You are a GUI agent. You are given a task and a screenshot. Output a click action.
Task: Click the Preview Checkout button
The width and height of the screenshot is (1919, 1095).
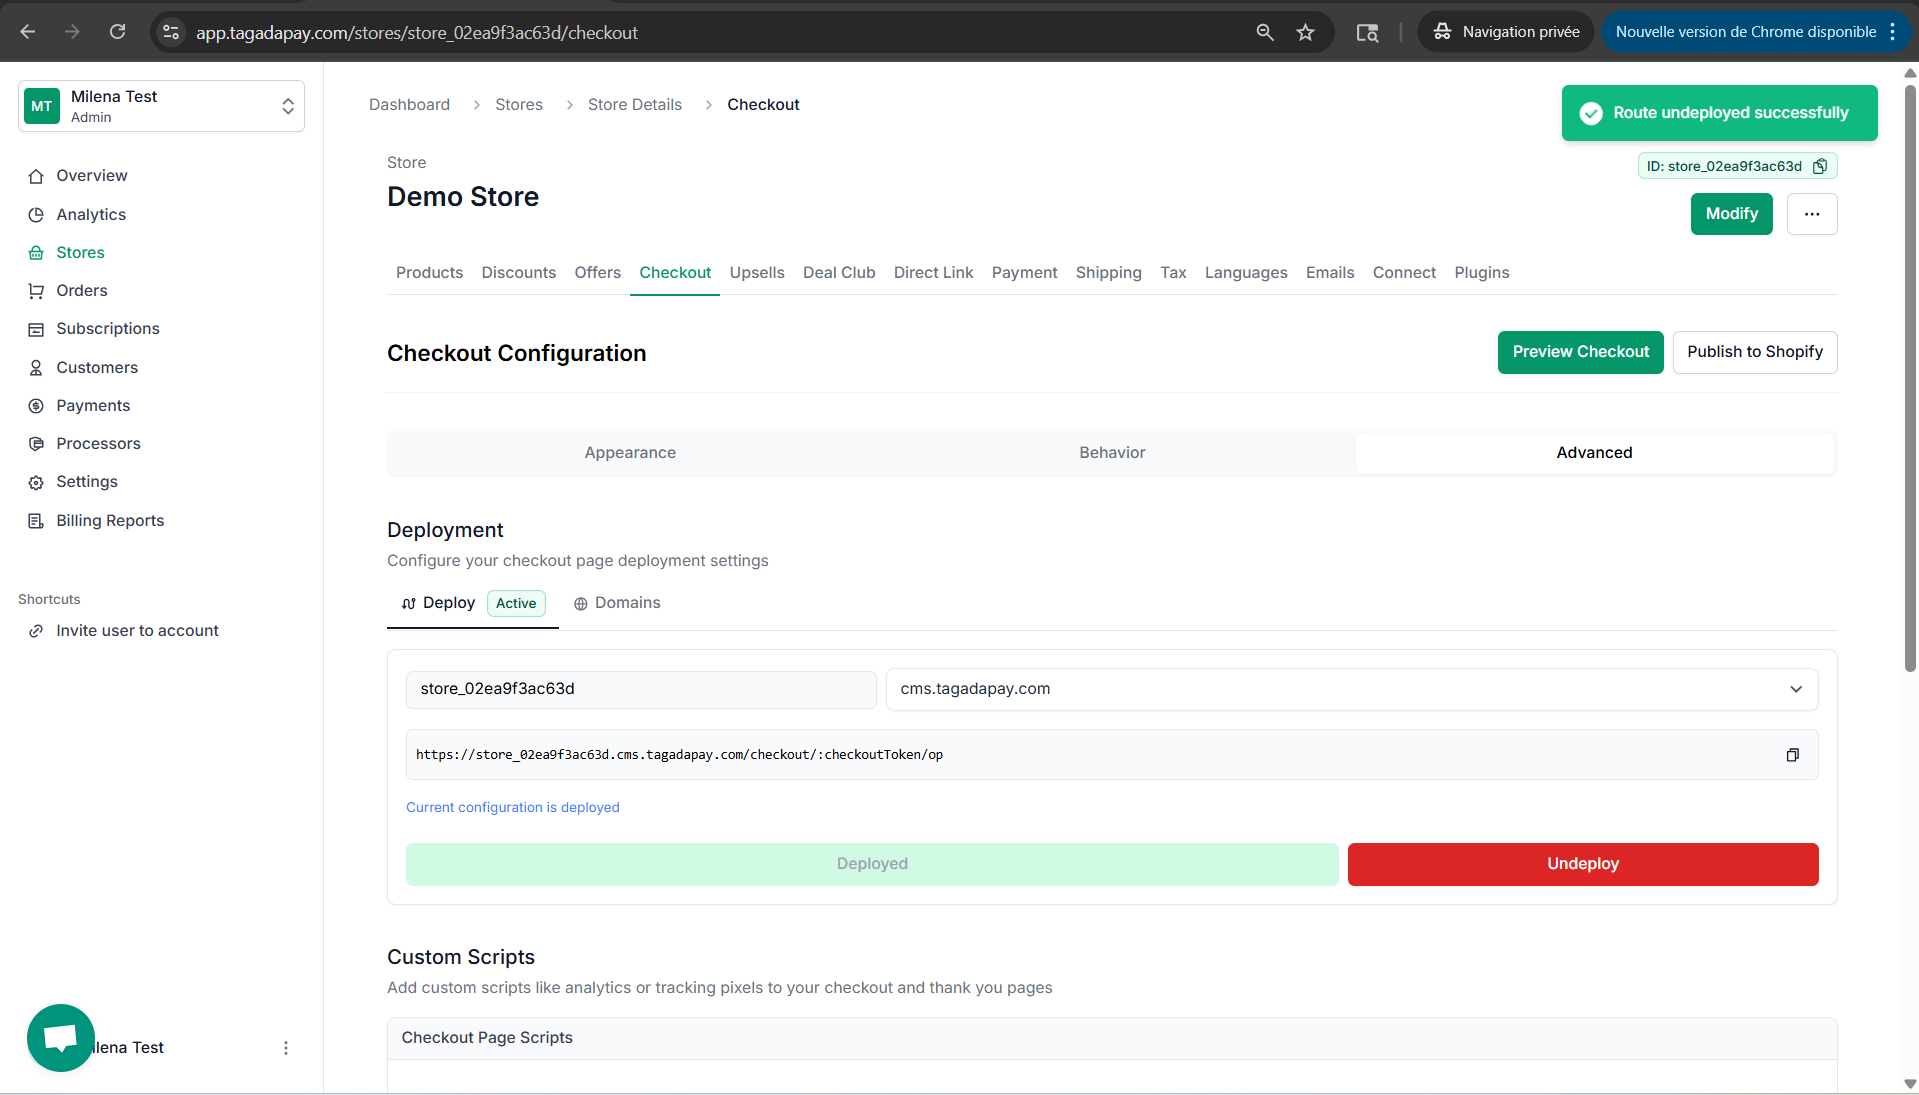point(1580,352)
